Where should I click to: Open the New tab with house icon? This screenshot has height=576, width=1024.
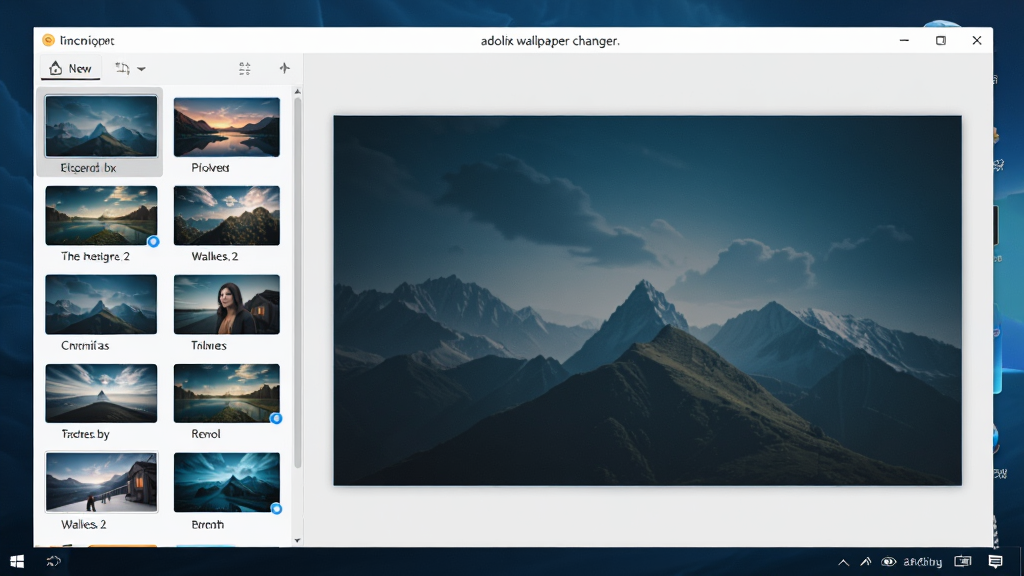pos(71,68)
